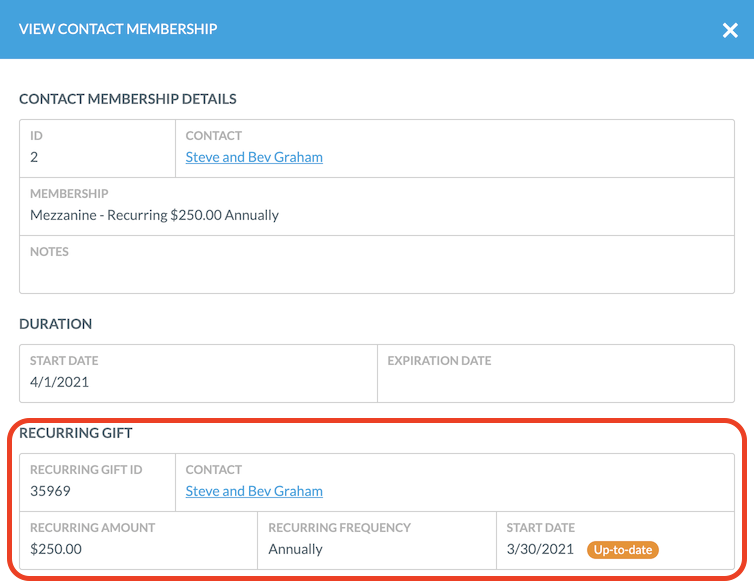Click the Recurring Amount label

tap(92, 528)
